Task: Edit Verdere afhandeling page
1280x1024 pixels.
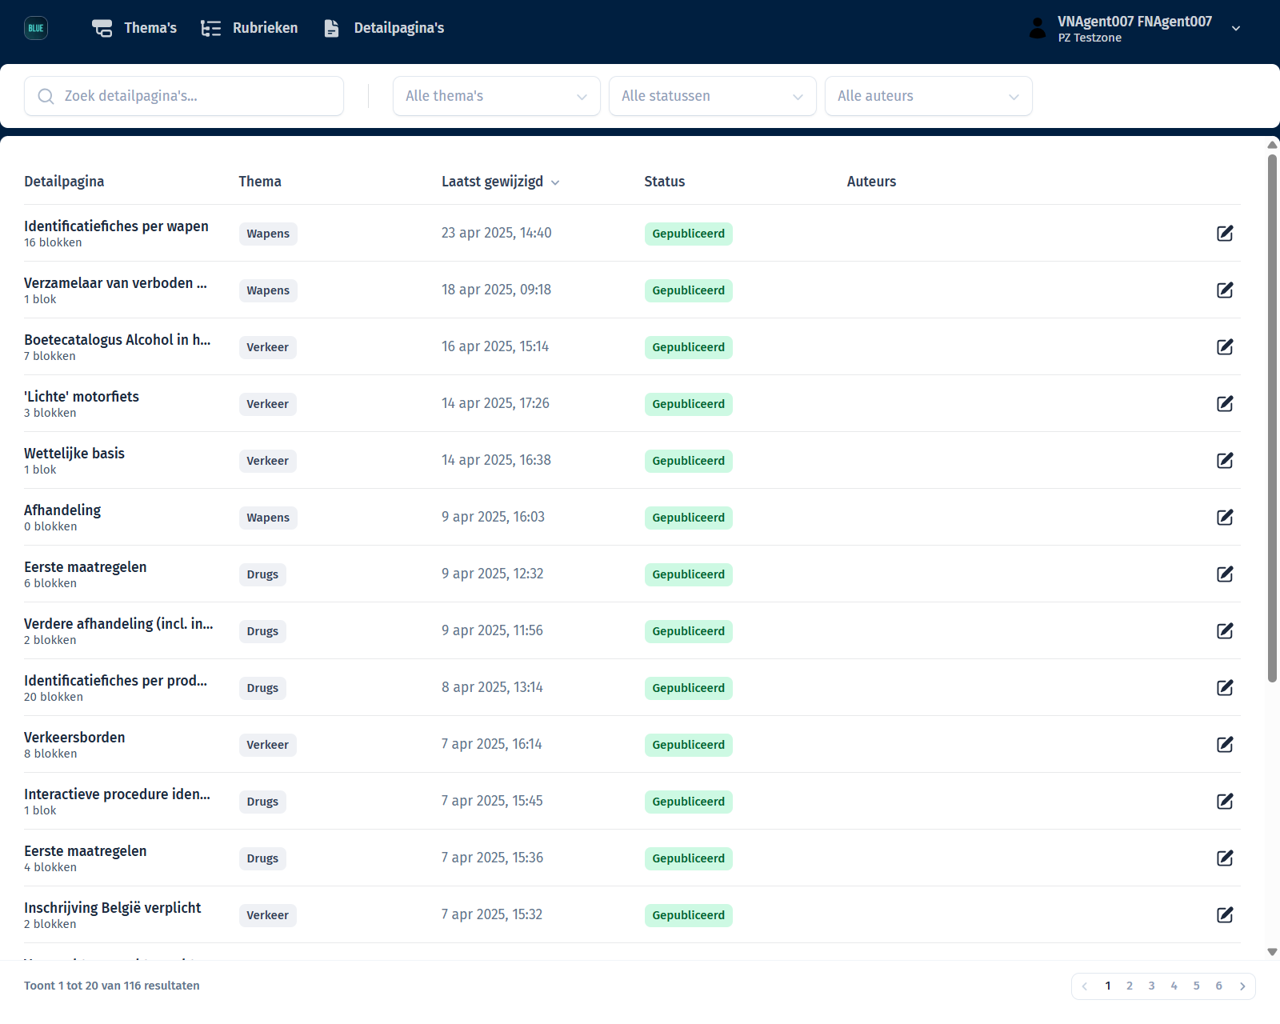Action: coord(1225,631)
